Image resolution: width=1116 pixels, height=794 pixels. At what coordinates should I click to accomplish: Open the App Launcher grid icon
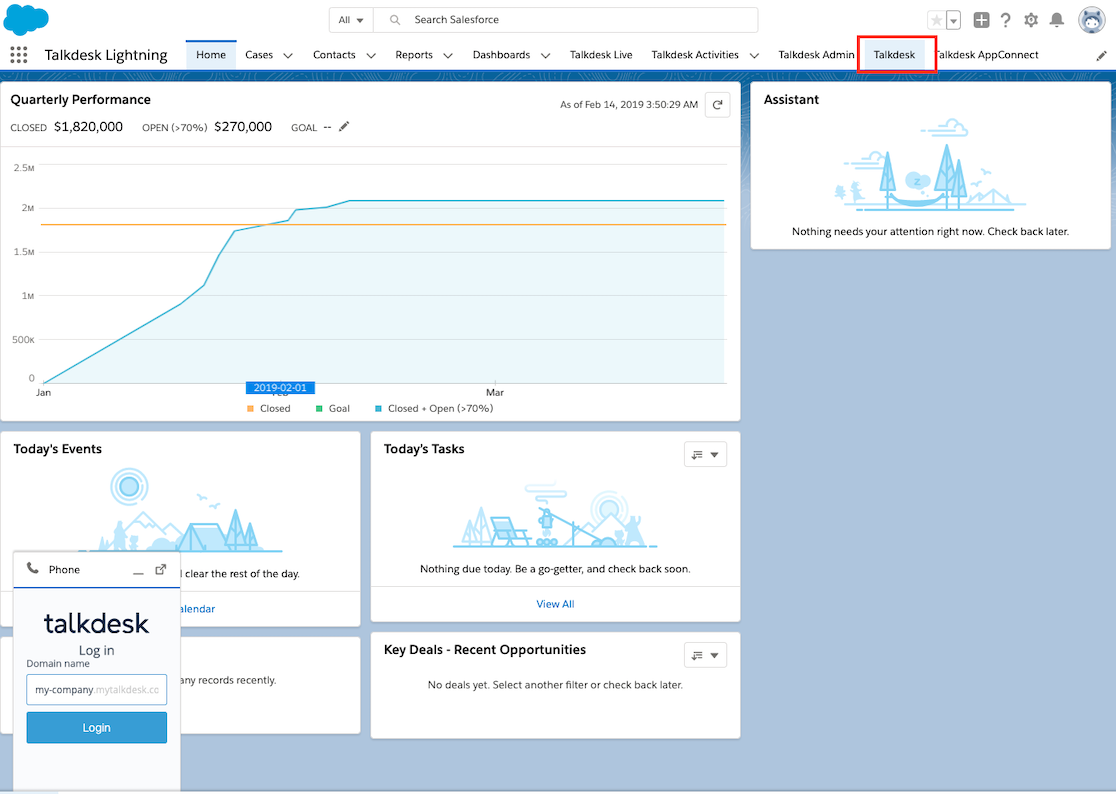tap(19, 55)
